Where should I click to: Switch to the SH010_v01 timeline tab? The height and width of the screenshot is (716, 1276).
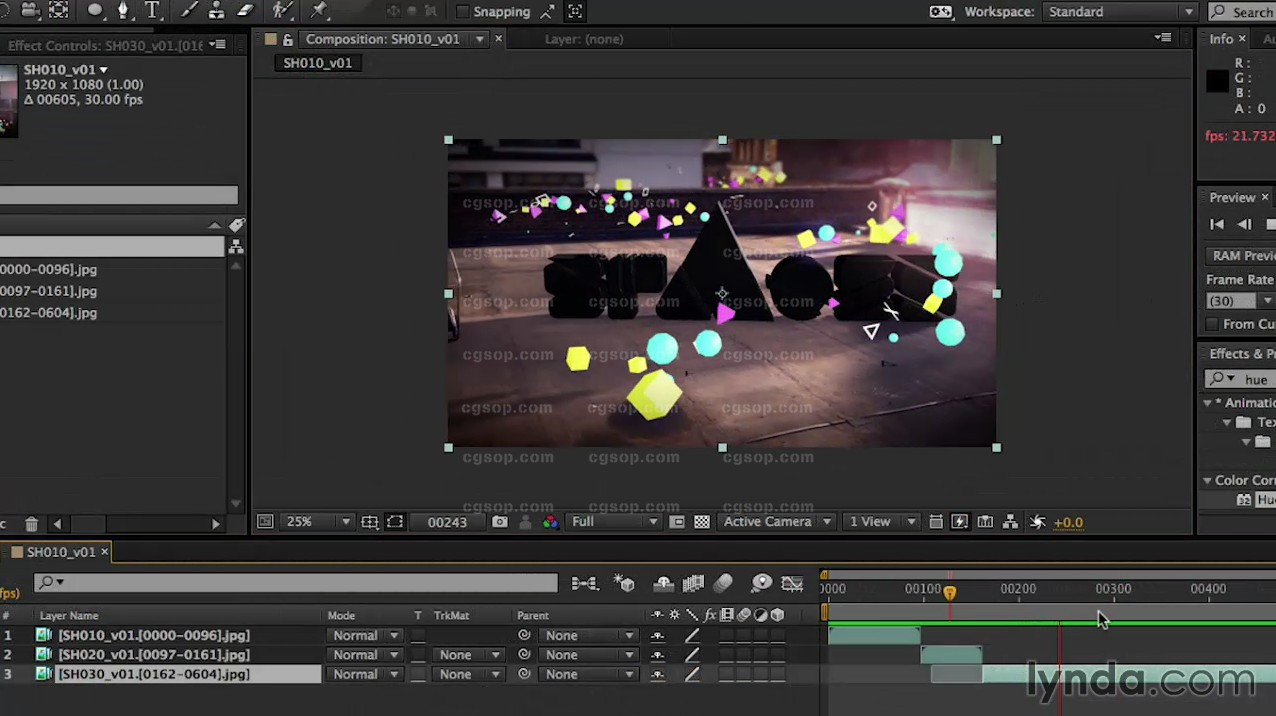point(60,552)
